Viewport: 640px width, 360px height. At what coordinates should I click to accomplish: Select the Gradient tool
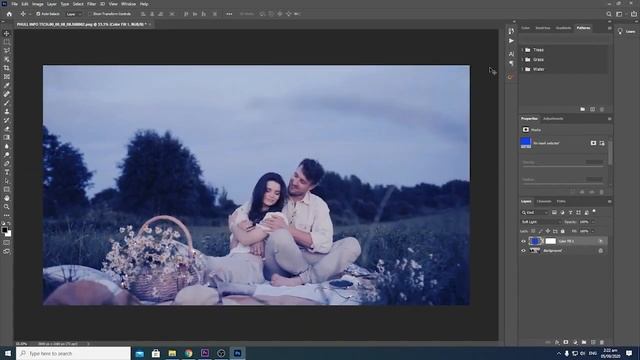(7, 138)
